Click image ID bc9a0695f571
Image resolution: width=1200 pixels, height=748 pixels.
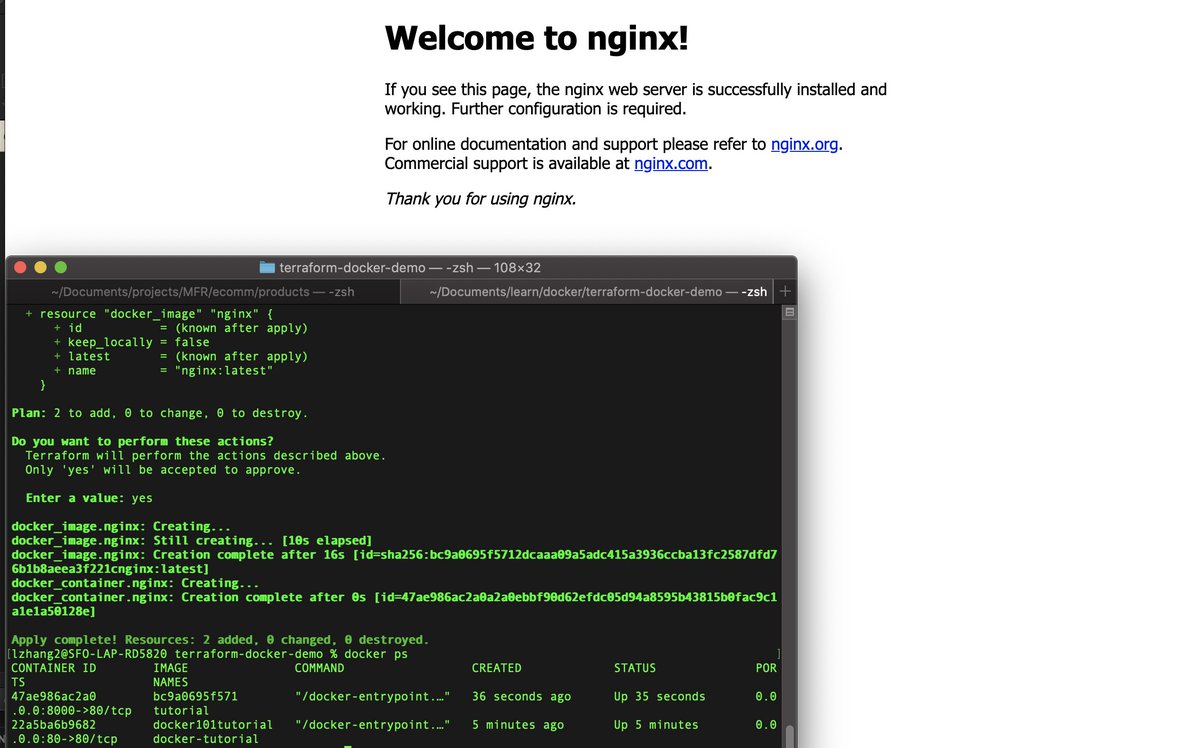[196, 696]
